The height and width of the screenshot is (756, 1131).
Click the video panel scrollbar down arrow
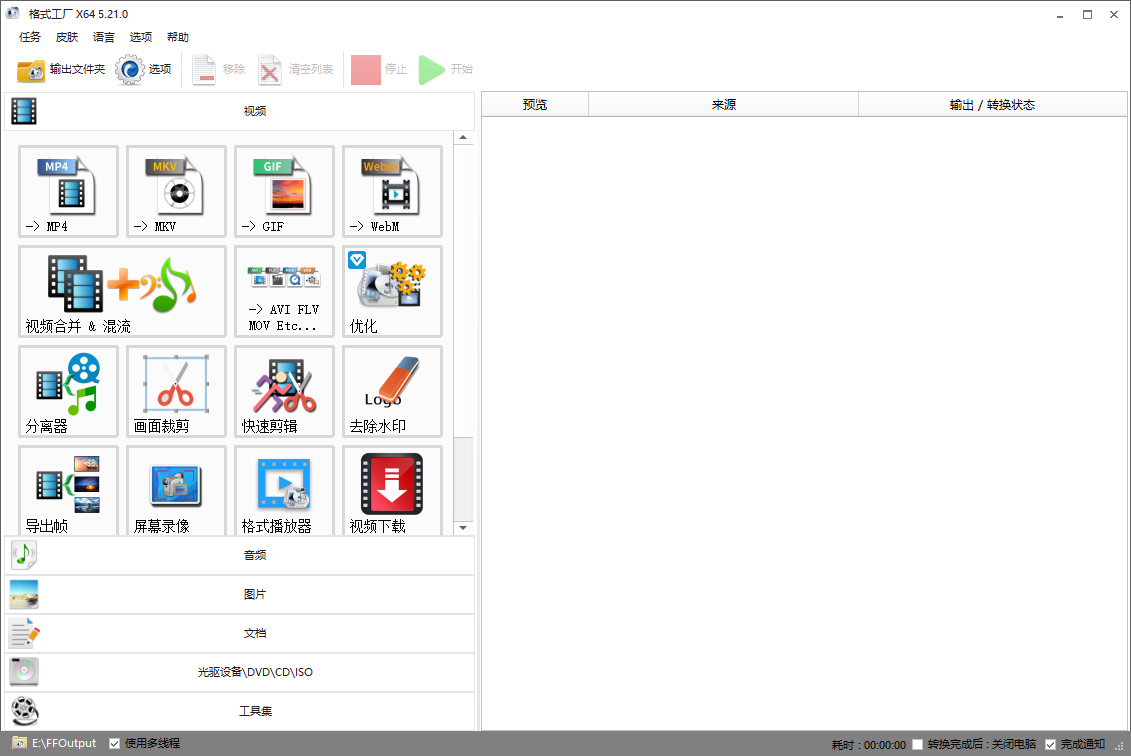(x=463, y=527)
